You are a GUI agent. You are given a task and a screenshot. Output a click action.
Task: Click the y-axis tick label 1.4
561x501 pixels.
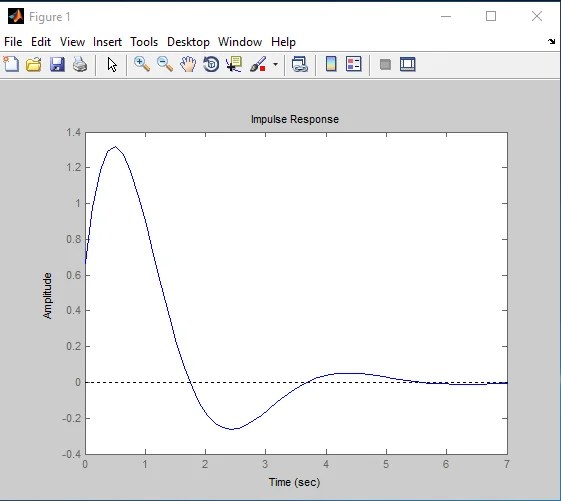(x=73, y=133)
